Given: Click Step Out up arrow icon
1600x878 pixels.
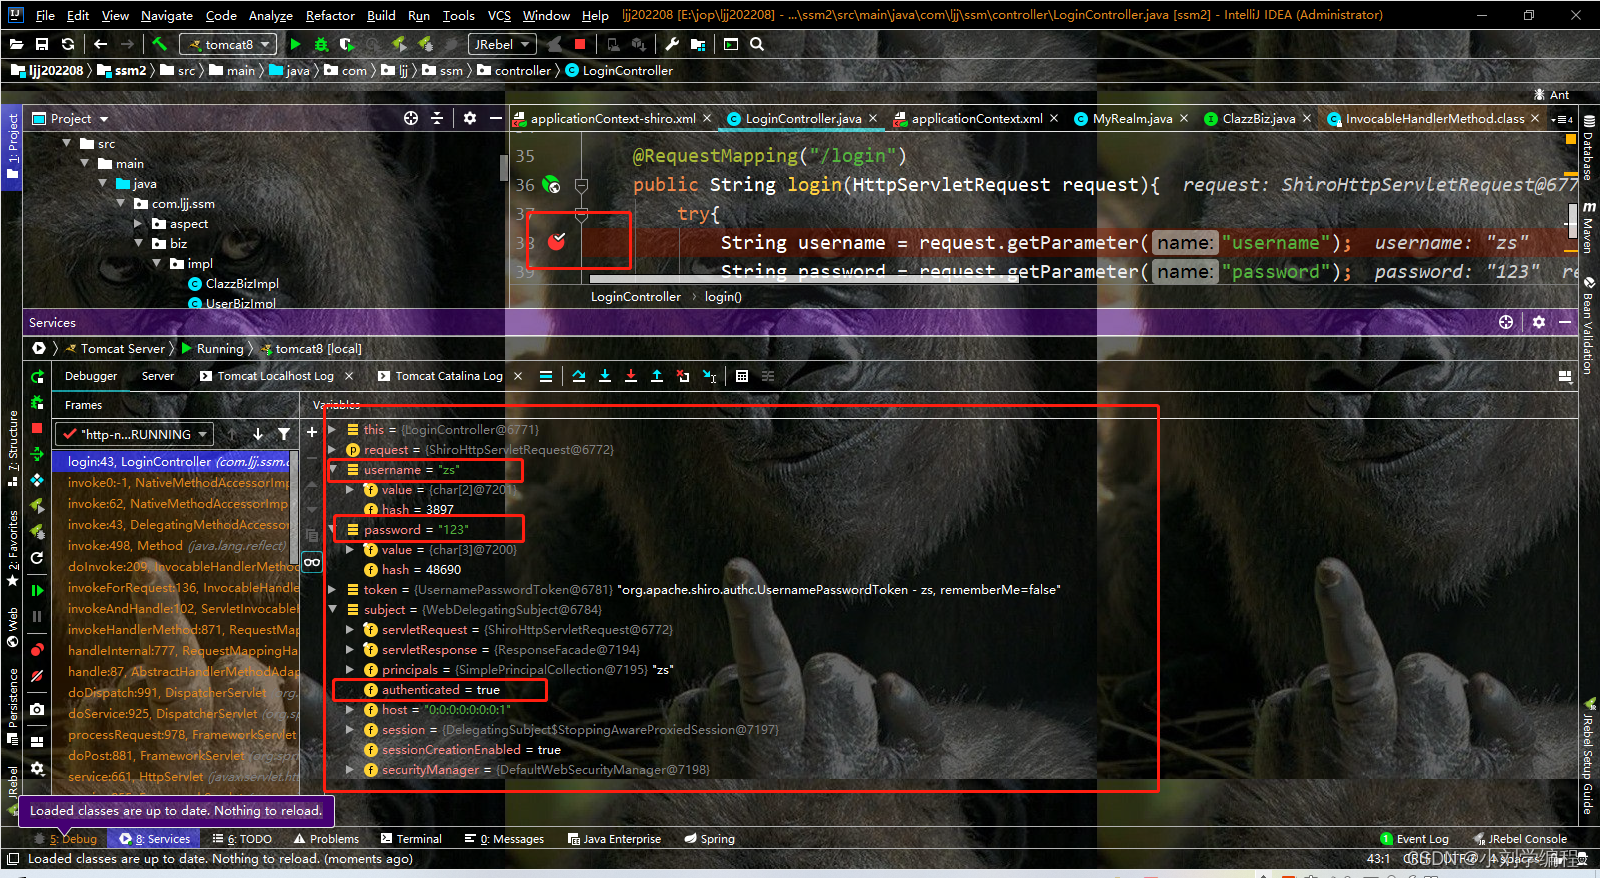Looking at the screenshot, I should [x=657, y=376].
